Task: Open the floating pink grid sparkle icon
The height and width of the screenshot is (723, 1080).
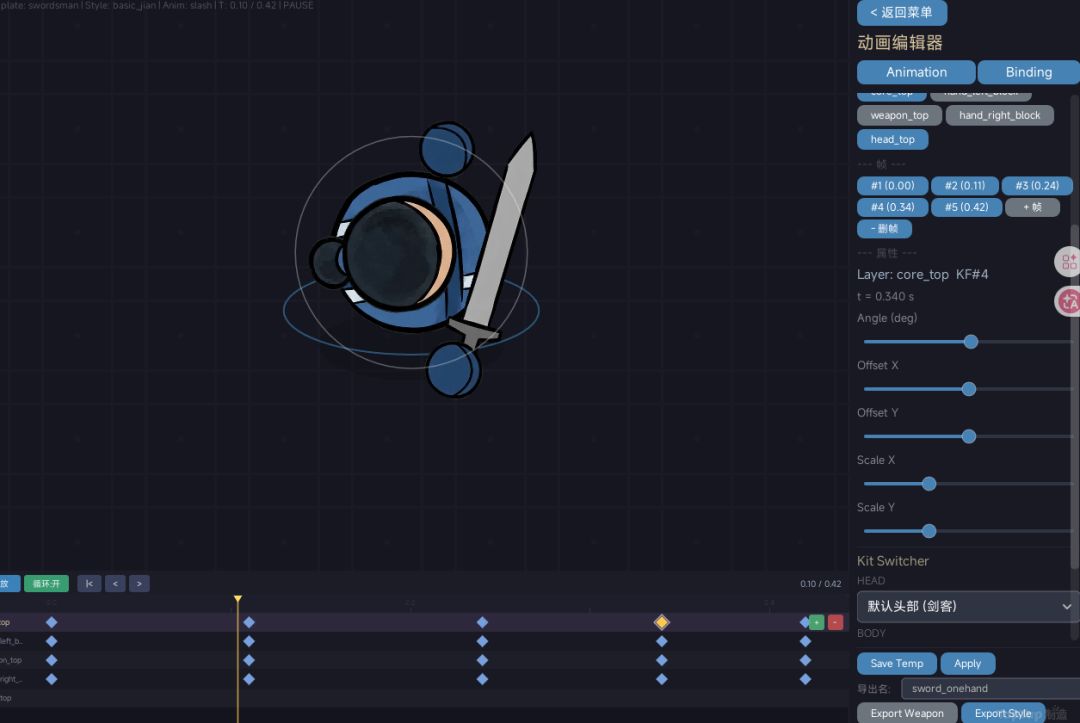Action: (x=1068, y=262)
